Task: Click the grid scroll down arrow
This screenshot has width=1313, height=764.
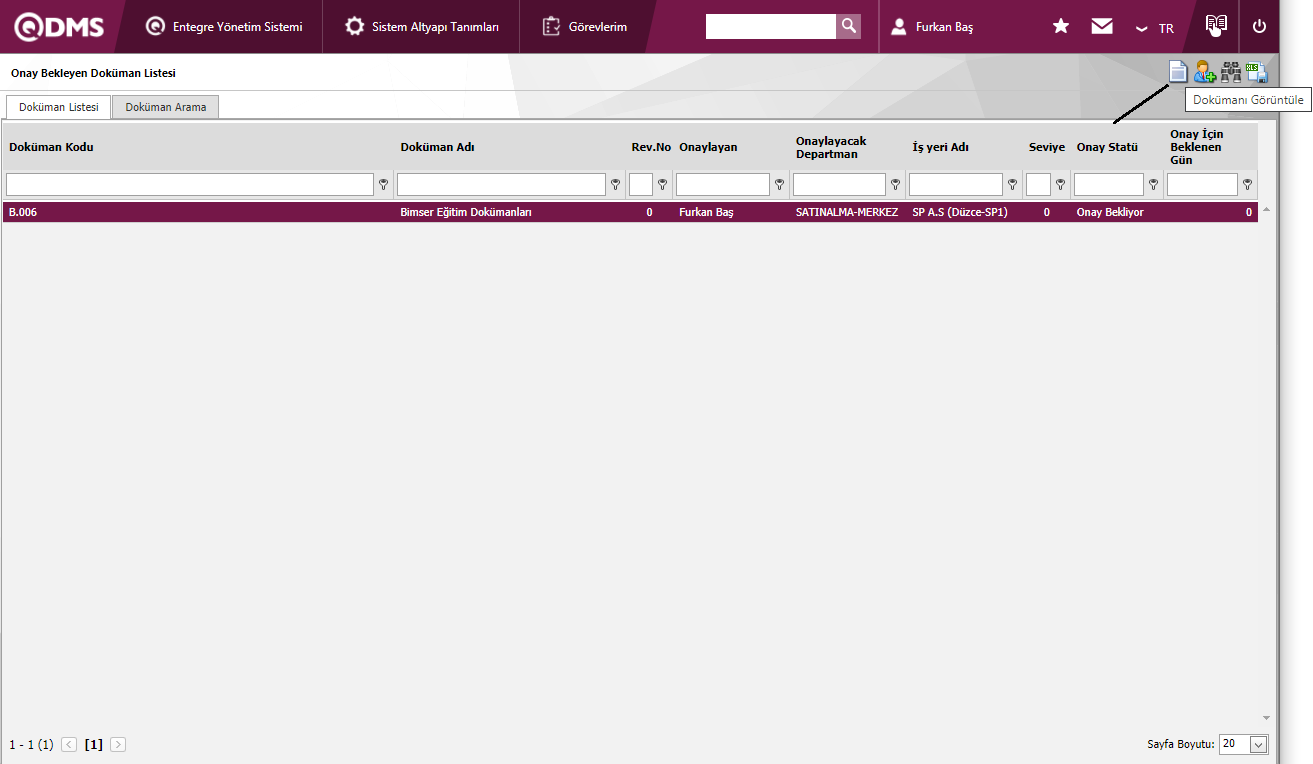Action: pos(1266,717)
